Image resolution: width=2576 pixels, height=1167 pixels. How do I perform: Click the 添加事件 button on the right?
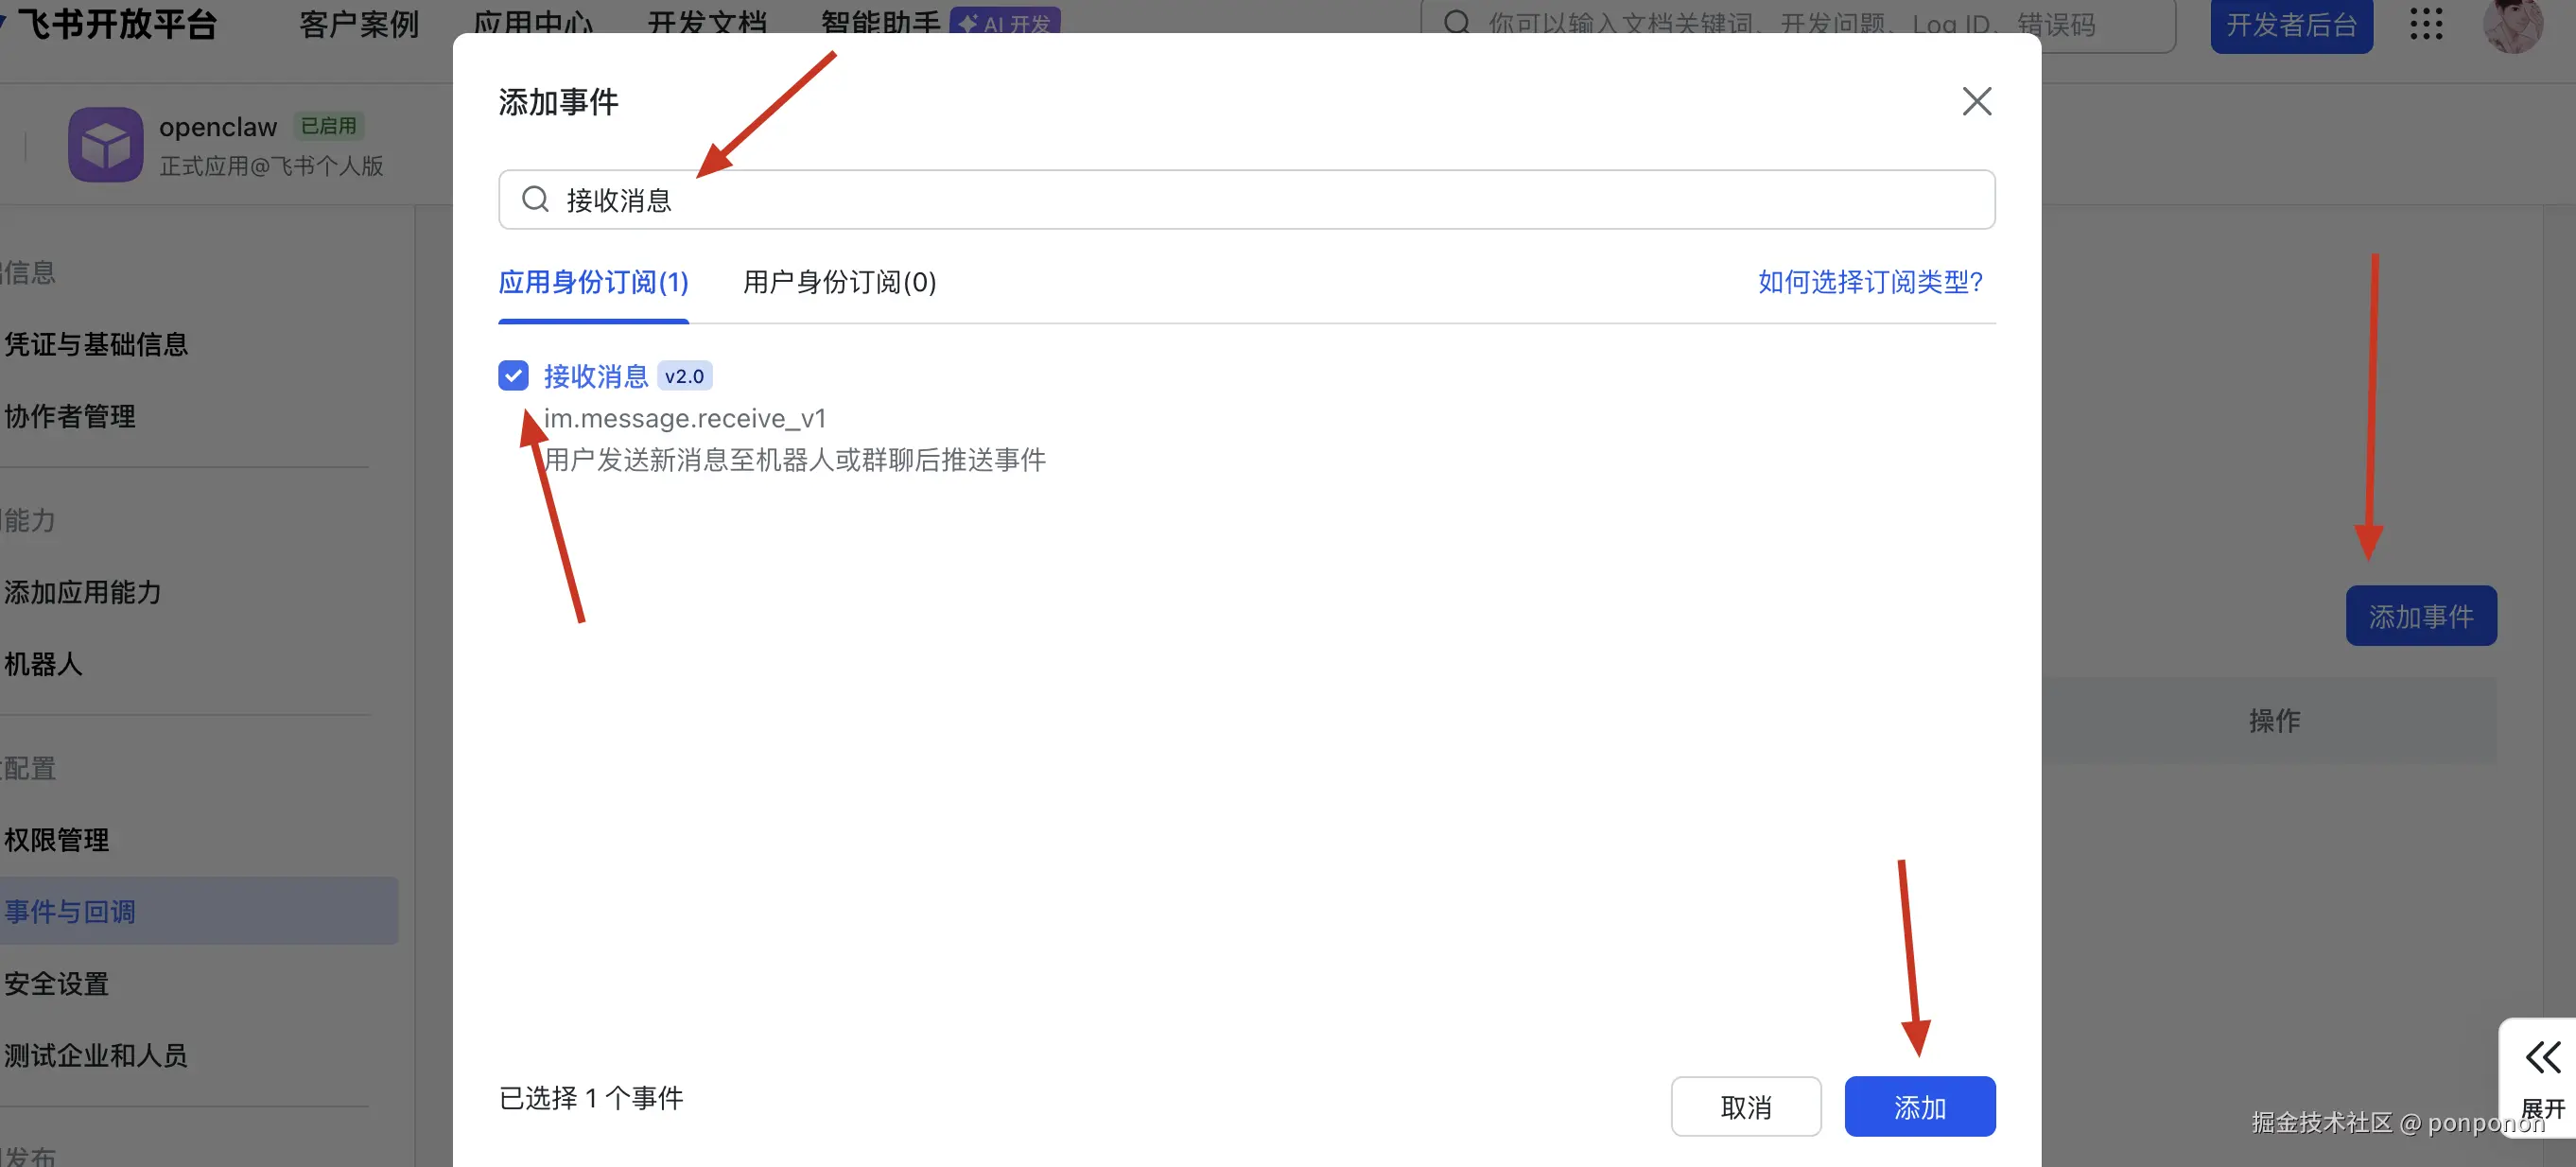(x=2420, y=615)
